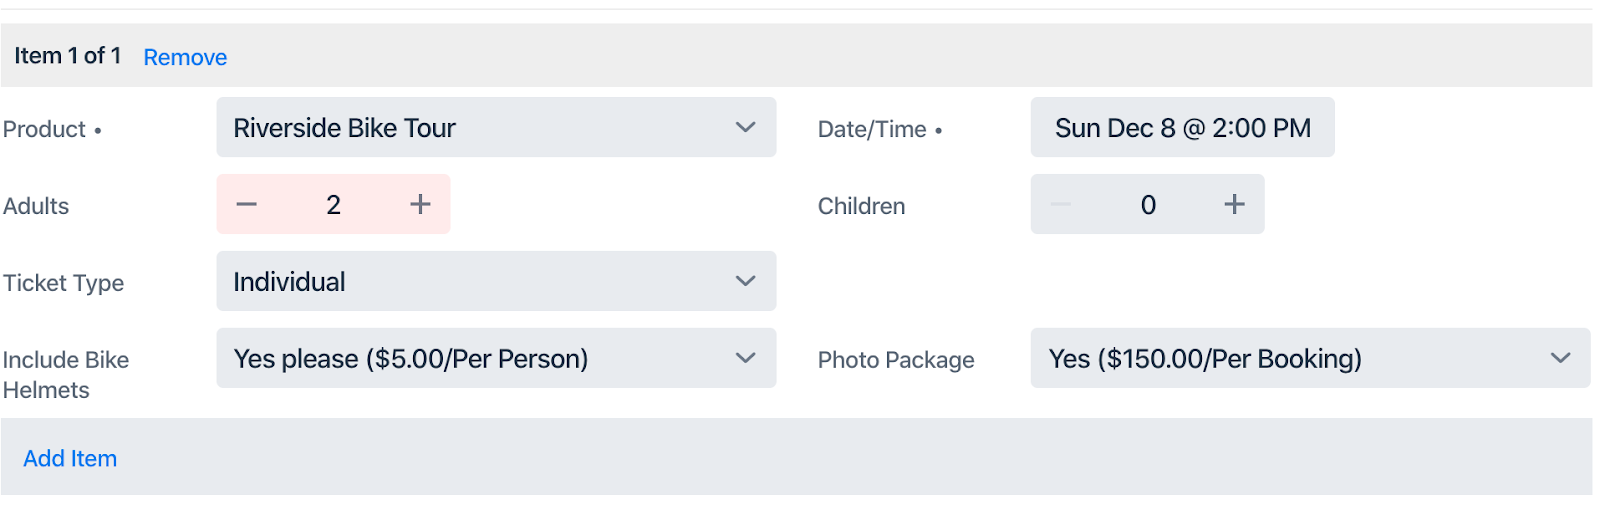Open the 'Yes please ($5.00/Per Person)' selector
Screen dimensions: 1600x505
480,359
